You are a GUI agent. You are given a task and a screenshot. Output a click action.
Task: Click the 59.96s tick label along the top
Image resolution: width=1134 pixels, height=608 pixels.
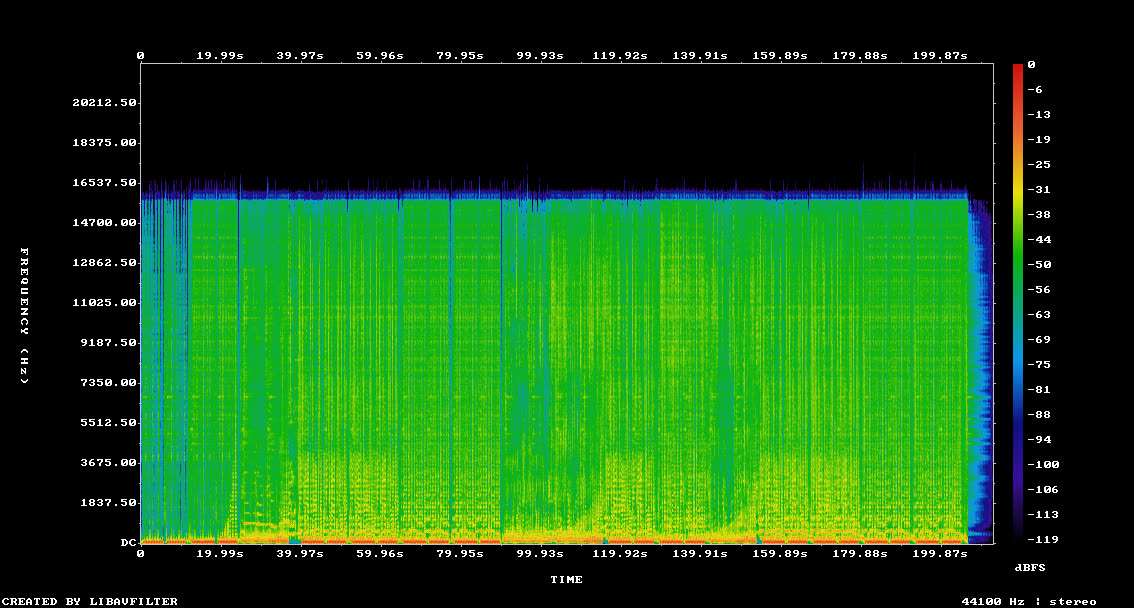click(x=379, y=56)
